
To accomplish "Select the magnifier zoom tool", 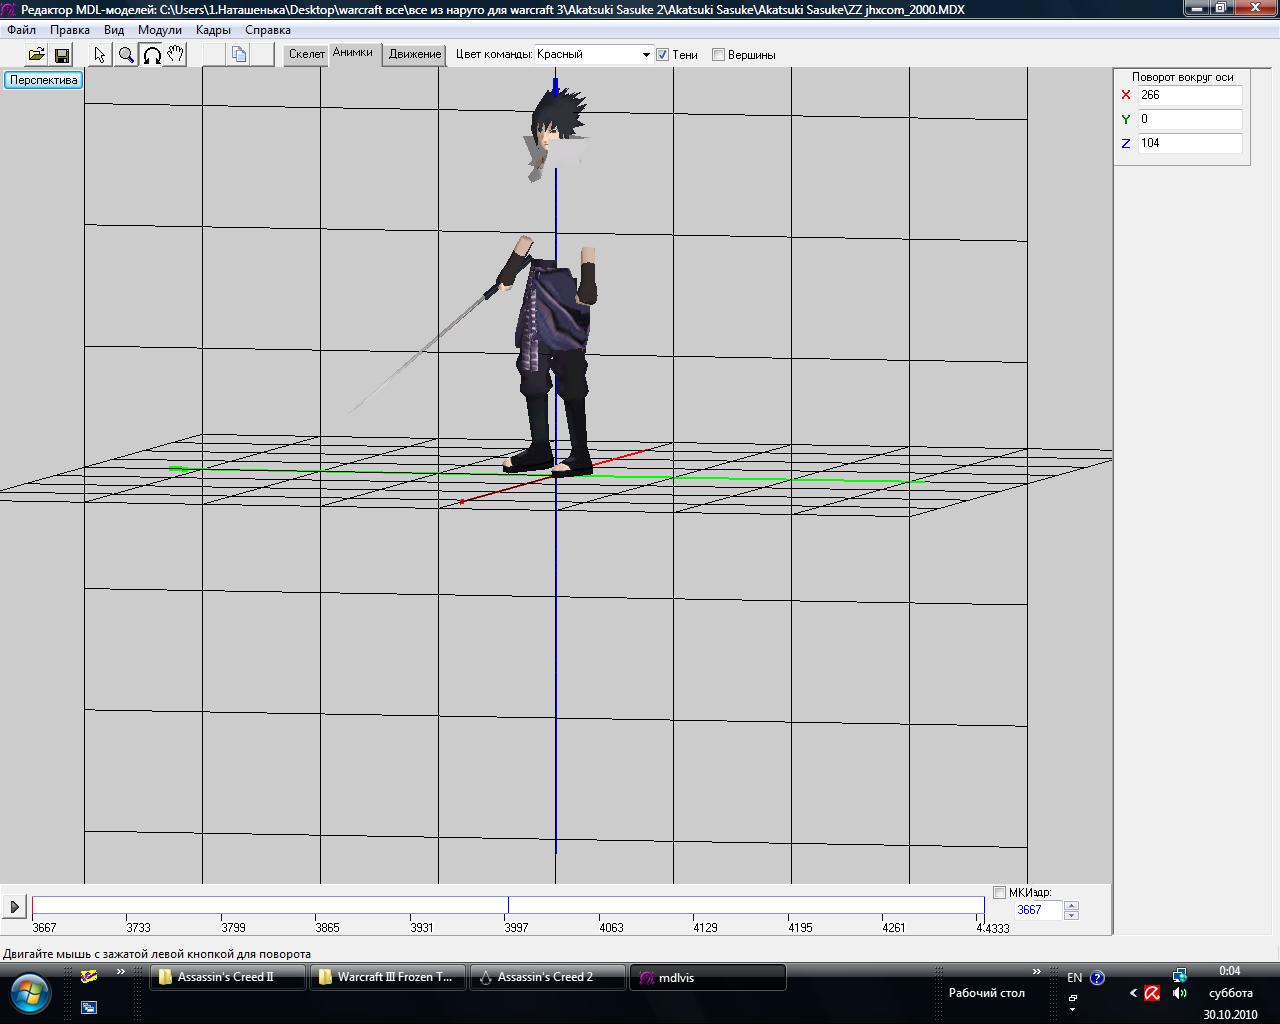I will [126, 55].
